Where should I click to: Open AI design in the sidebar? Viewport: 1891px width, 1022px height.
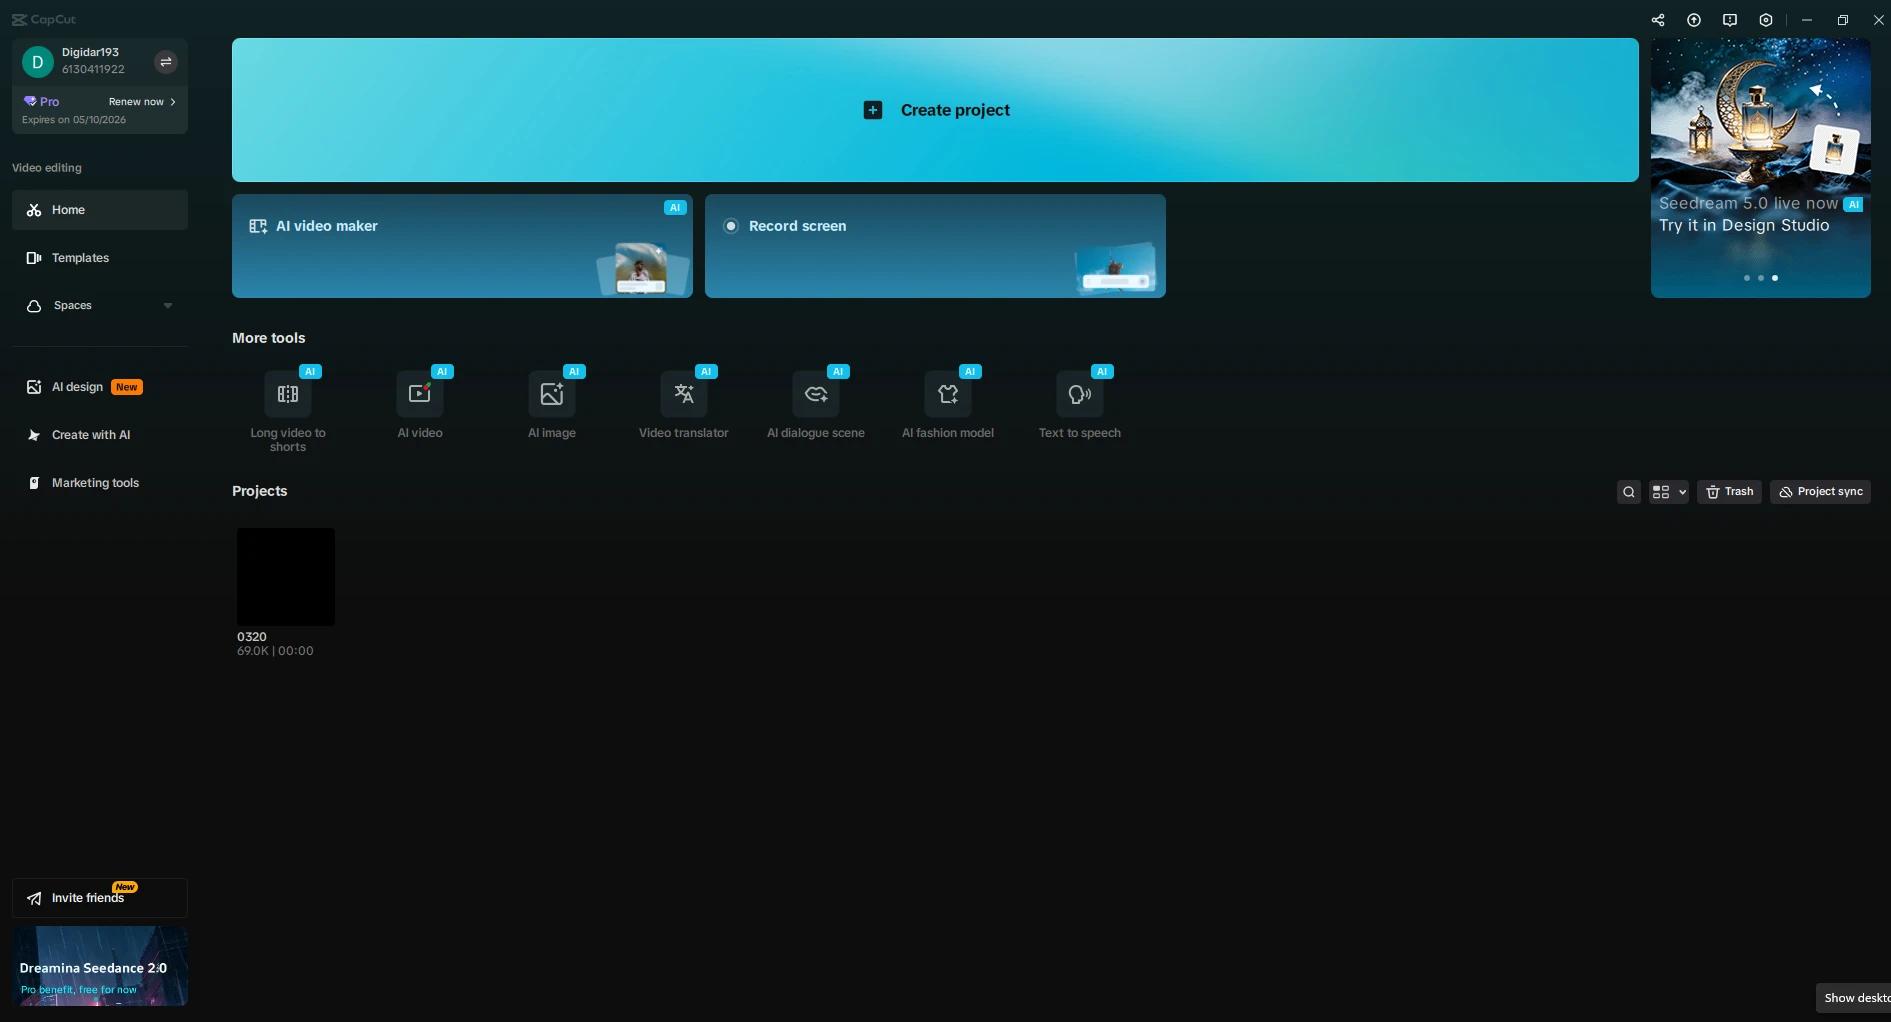pyautogui.click(x=100, y=387)
